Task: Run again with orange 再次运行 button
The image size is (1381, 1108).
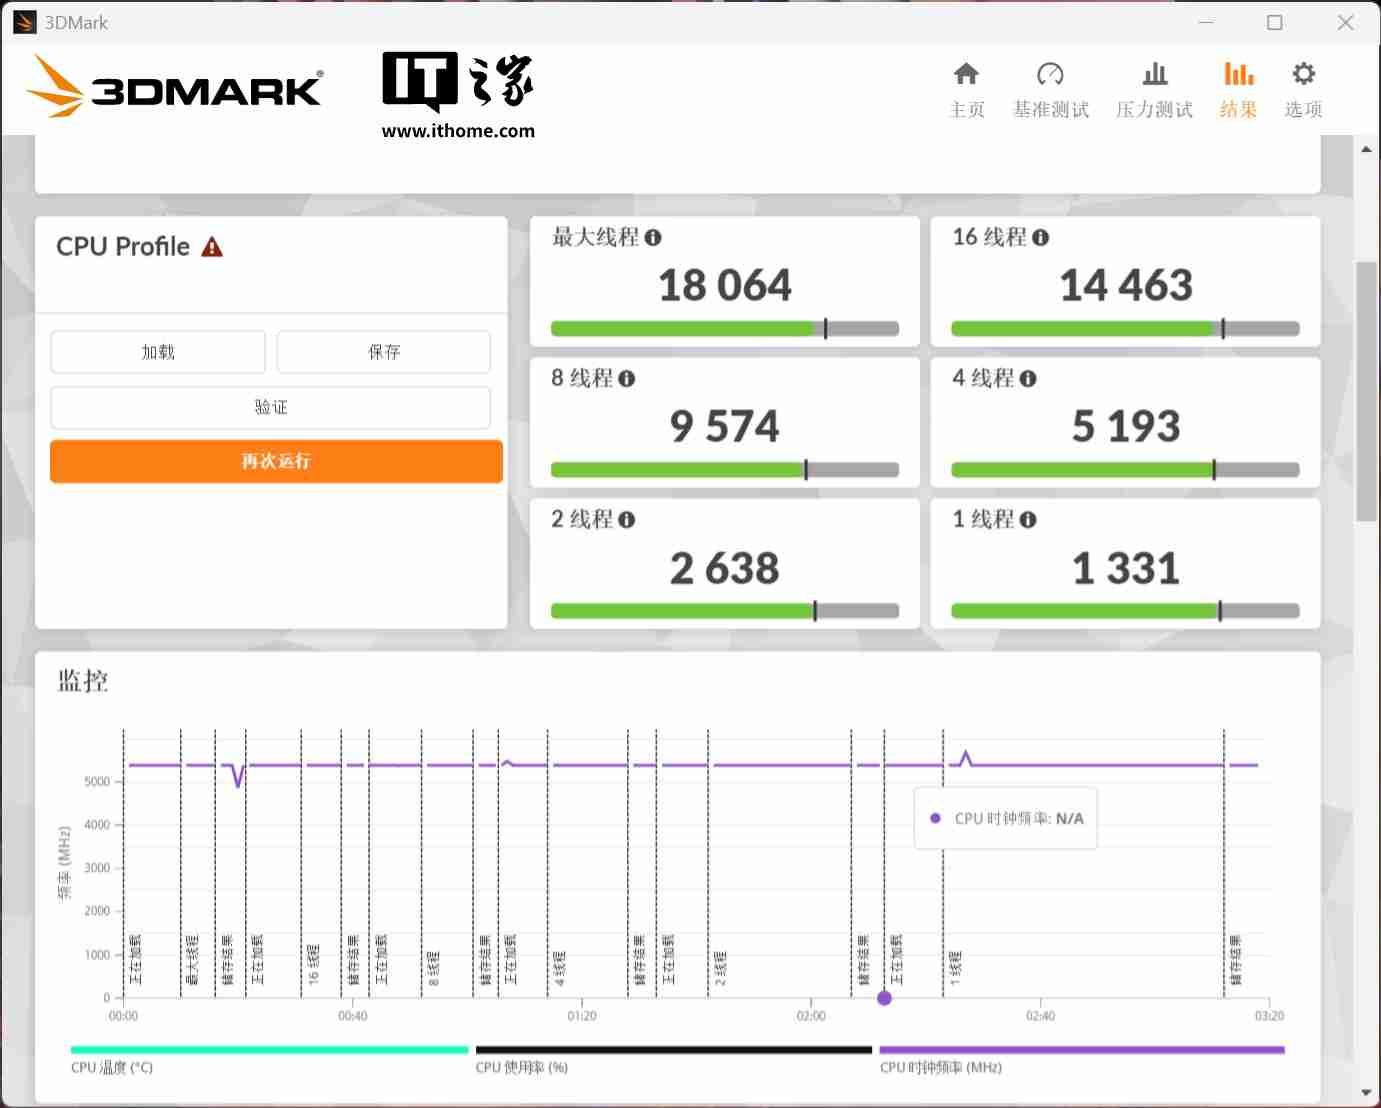Action: pos(276,461)
